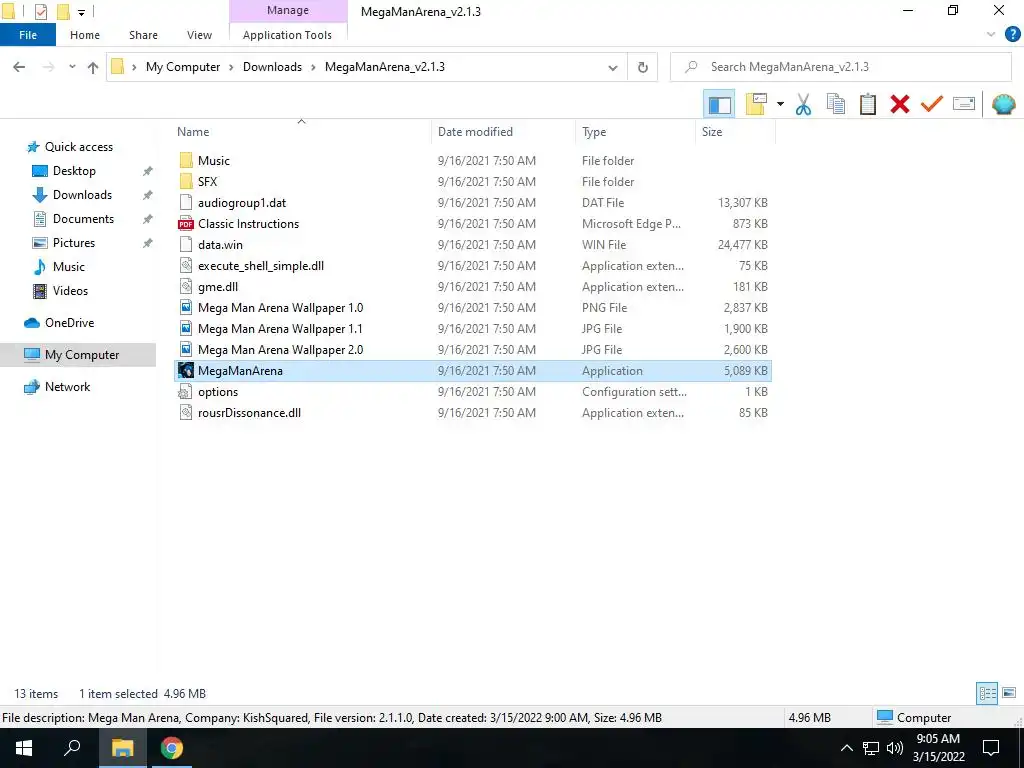Open the File ribbon tab
1024x768 pixels.
pyautogui.click(x=27, y=35)
